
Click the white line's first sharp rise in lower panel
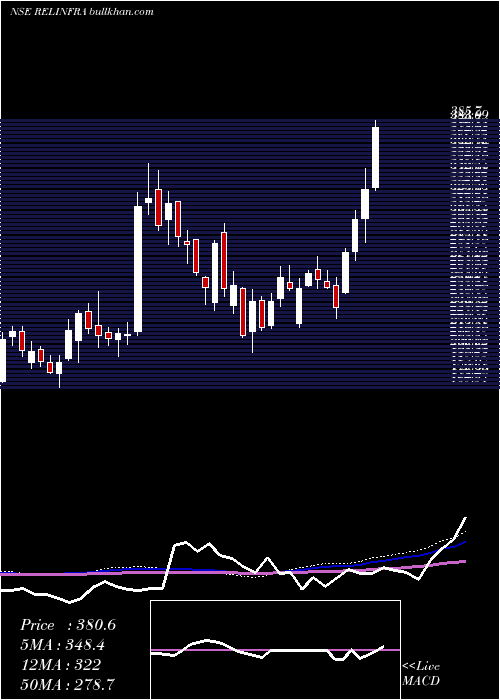coord(169,566)
